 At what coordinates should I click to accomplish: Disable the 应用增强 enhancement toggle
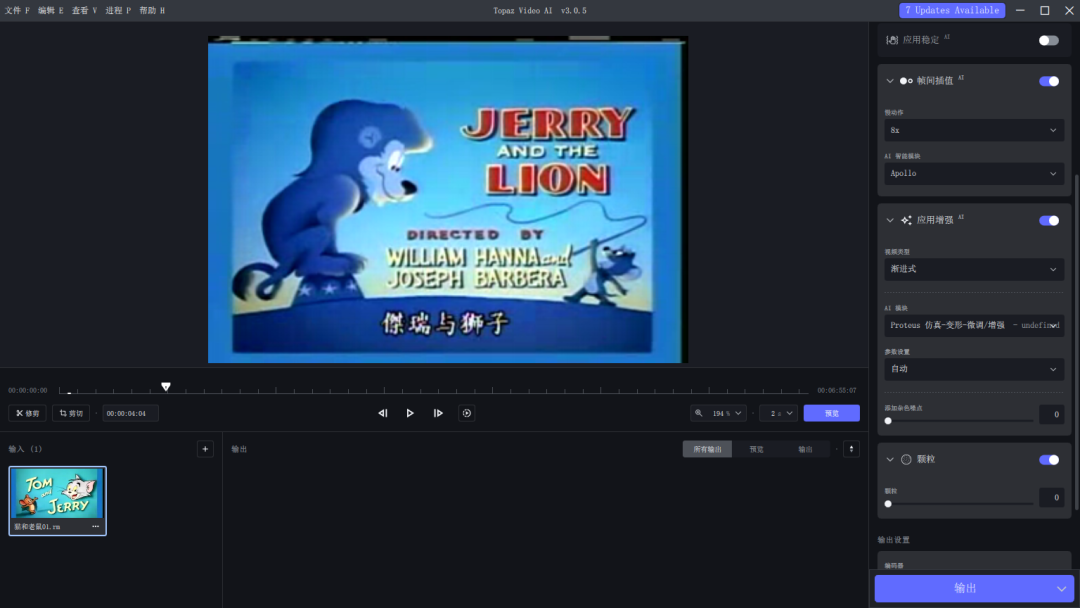click(x=1048, y=220)
